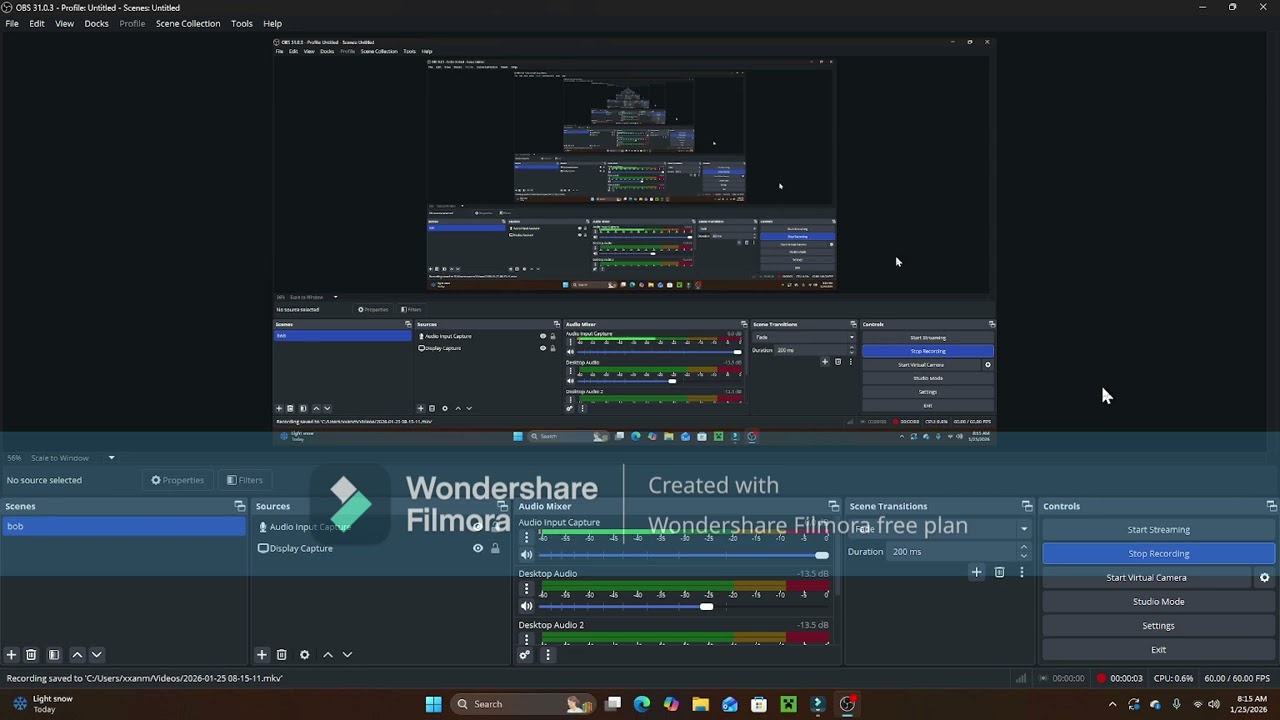Open transition properties three-dot menu
This screenshot has height=720, width=1280.
tap(1021, 572)
